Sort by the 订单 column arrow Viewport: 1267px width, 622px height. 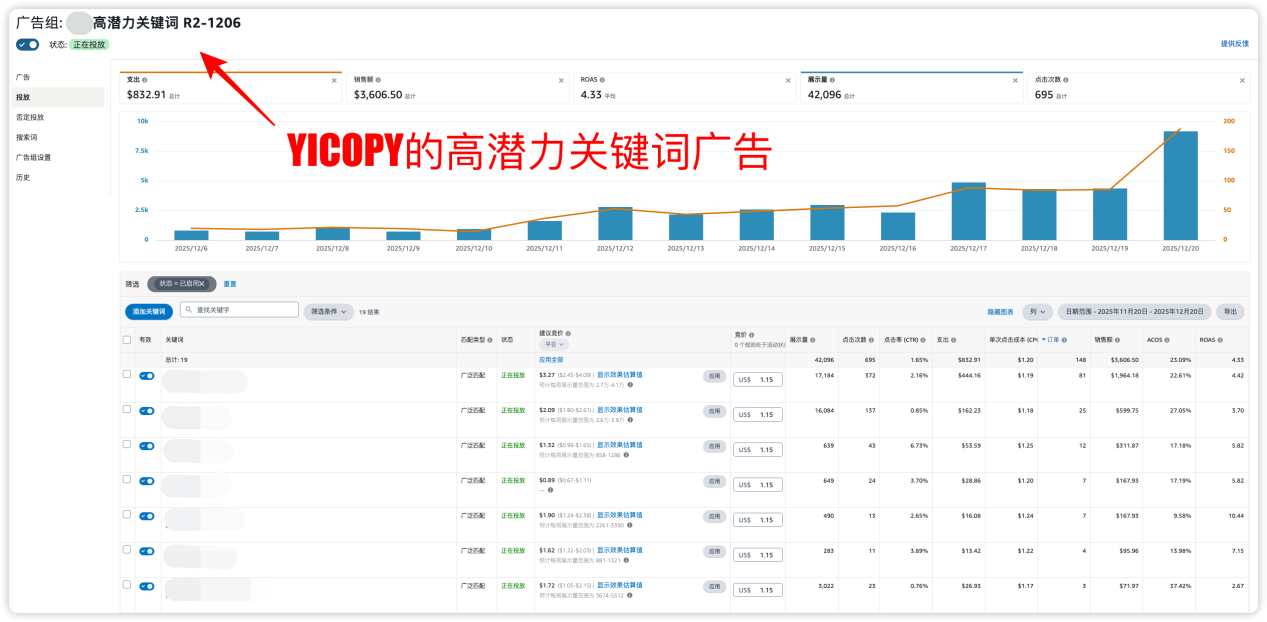click(x=1044, y=340)
